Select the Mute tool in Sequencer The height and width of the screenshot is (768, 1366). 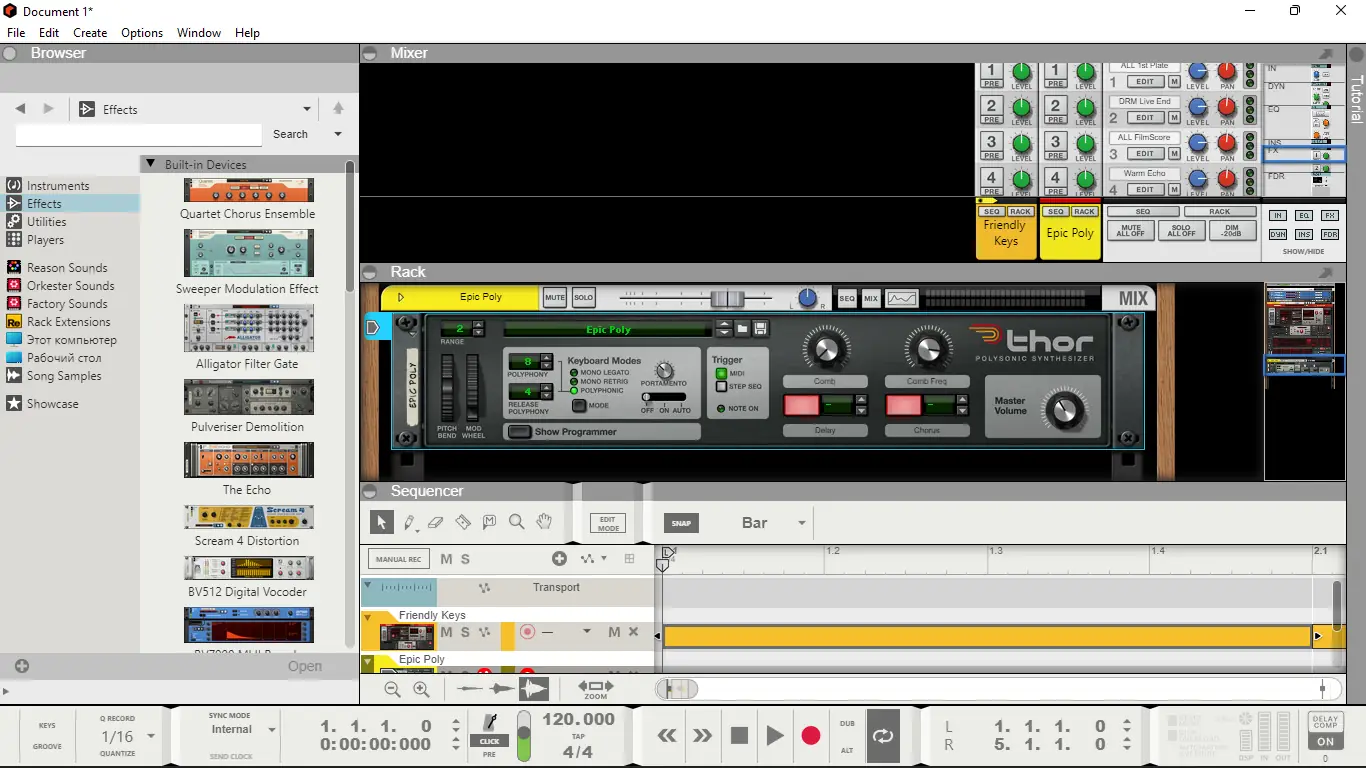pos(490,522)
